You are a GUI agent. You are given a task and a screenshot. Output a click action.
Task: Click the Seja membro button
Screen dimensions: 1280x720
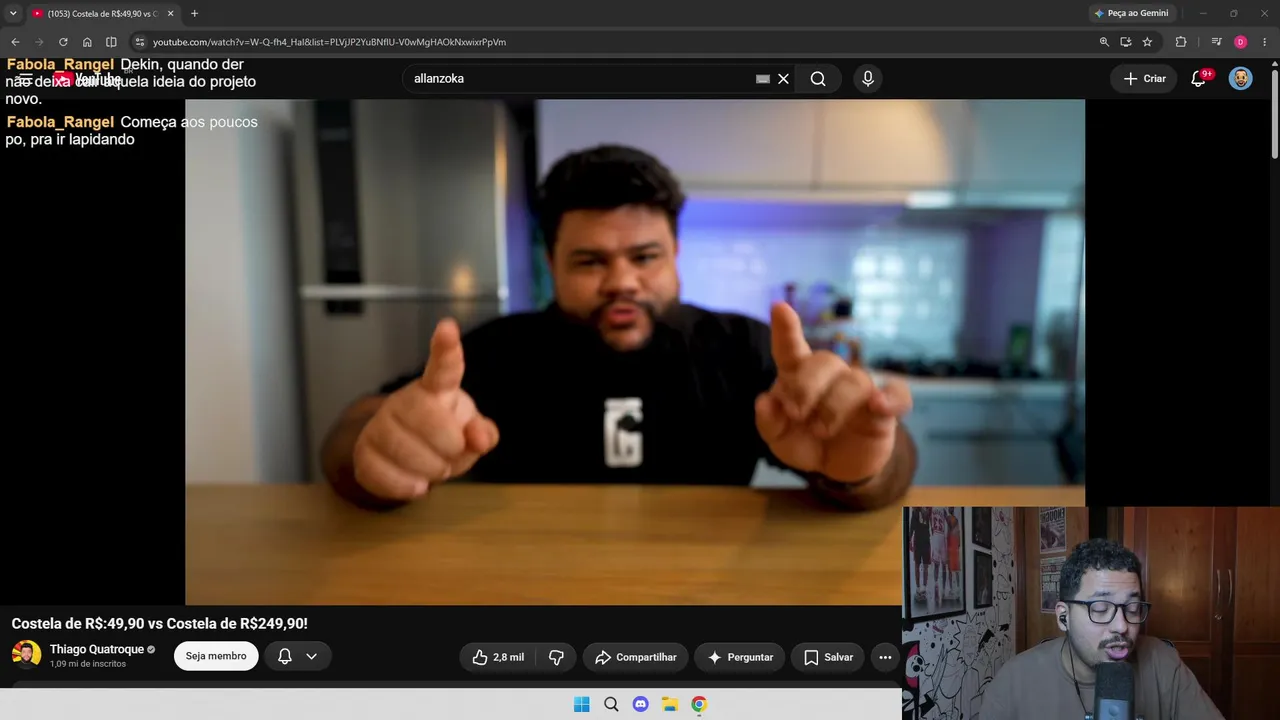[x=216, y=656]
